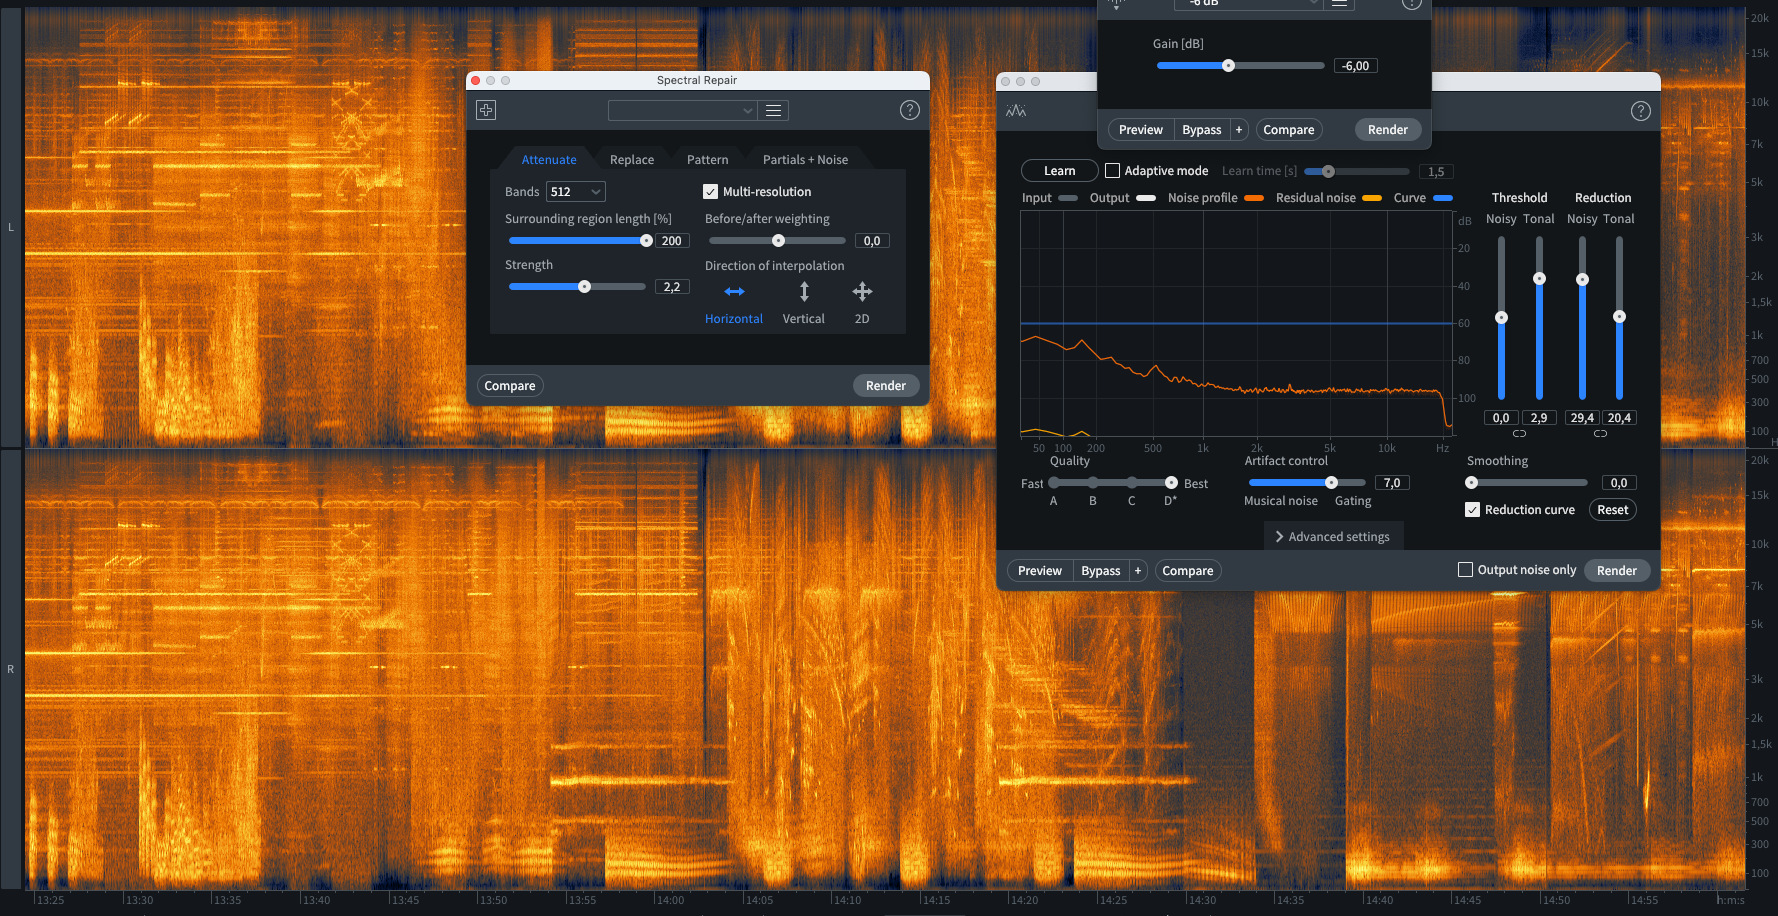This screenshot has height=916, width=1778.
Task: Switch to Partials + Noise tab
Action: (805, 160)
